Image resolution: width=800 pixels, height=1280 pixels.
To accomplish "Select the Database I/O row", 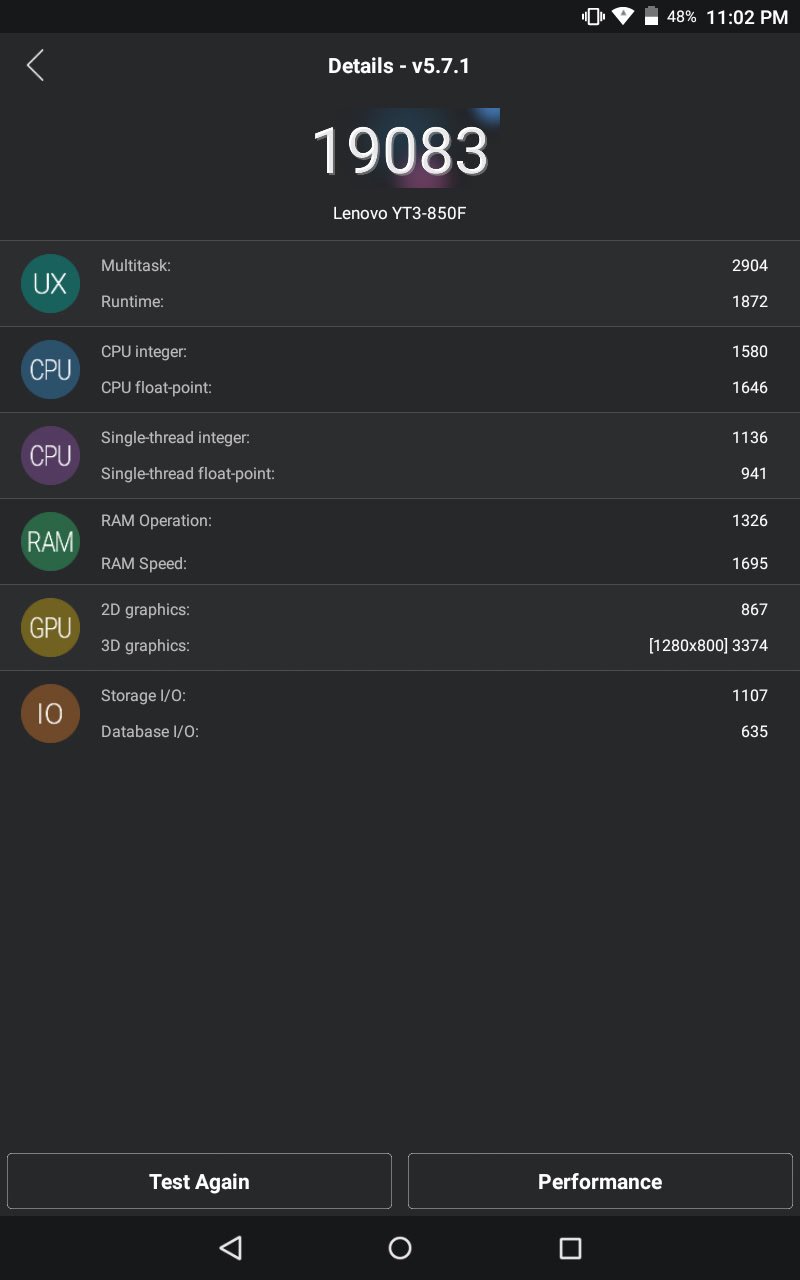I will 434,732.
